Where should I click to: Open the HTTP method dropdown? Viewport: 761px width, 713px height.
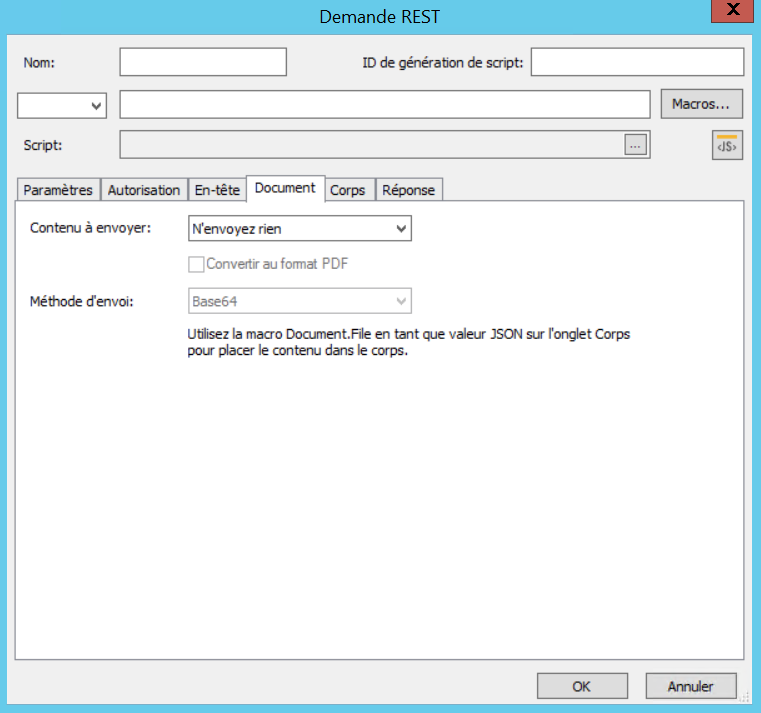62,105
